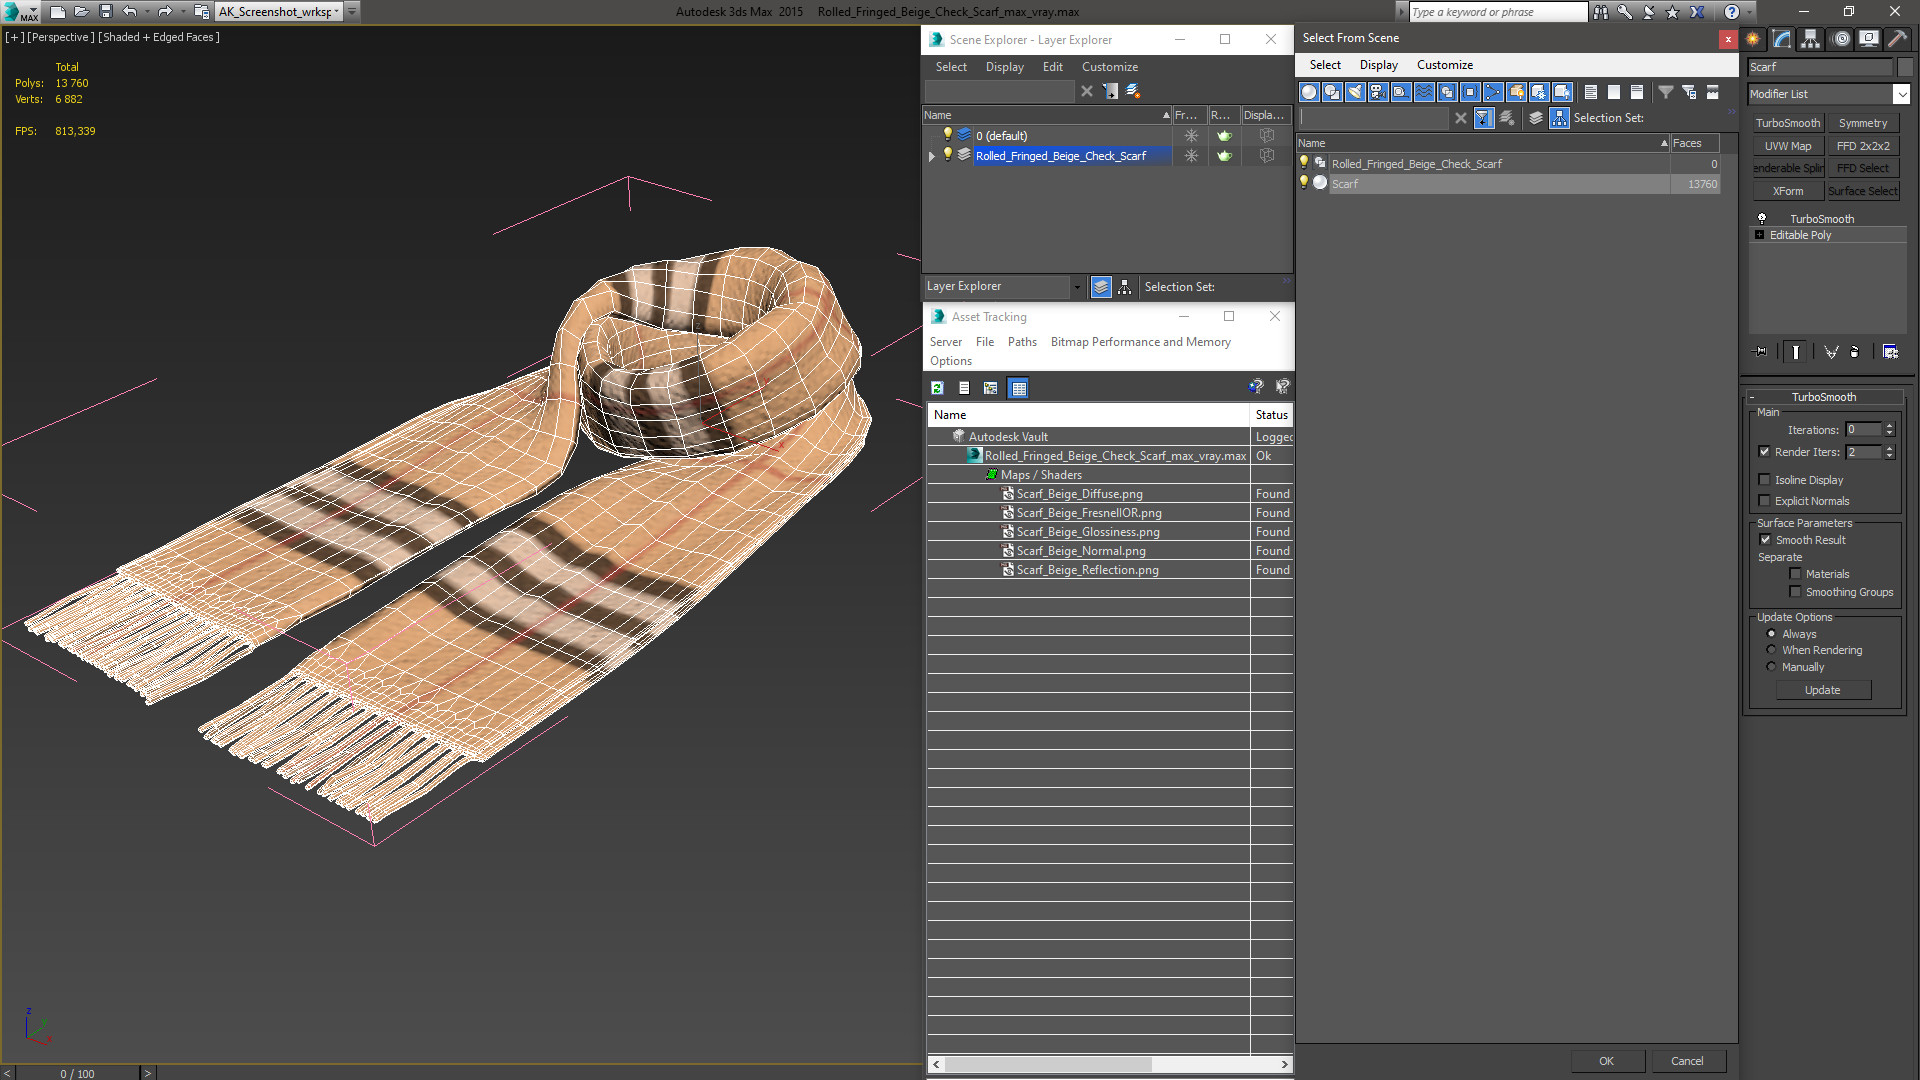Image resolution: width=1920 pixels, height=1080 pixels.
Task: Toggle Display Bone Objects filter icon
Action: [x=1493, y=92]
